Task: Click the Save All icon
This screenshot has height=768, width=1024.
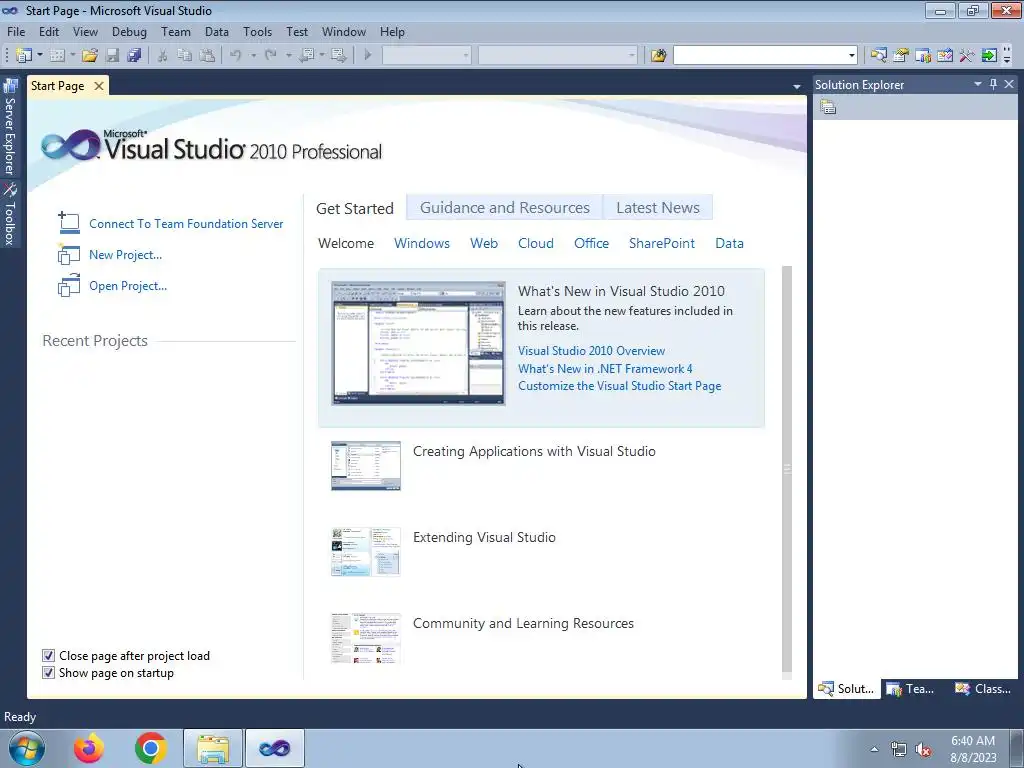Action: (x=135, y=56)
